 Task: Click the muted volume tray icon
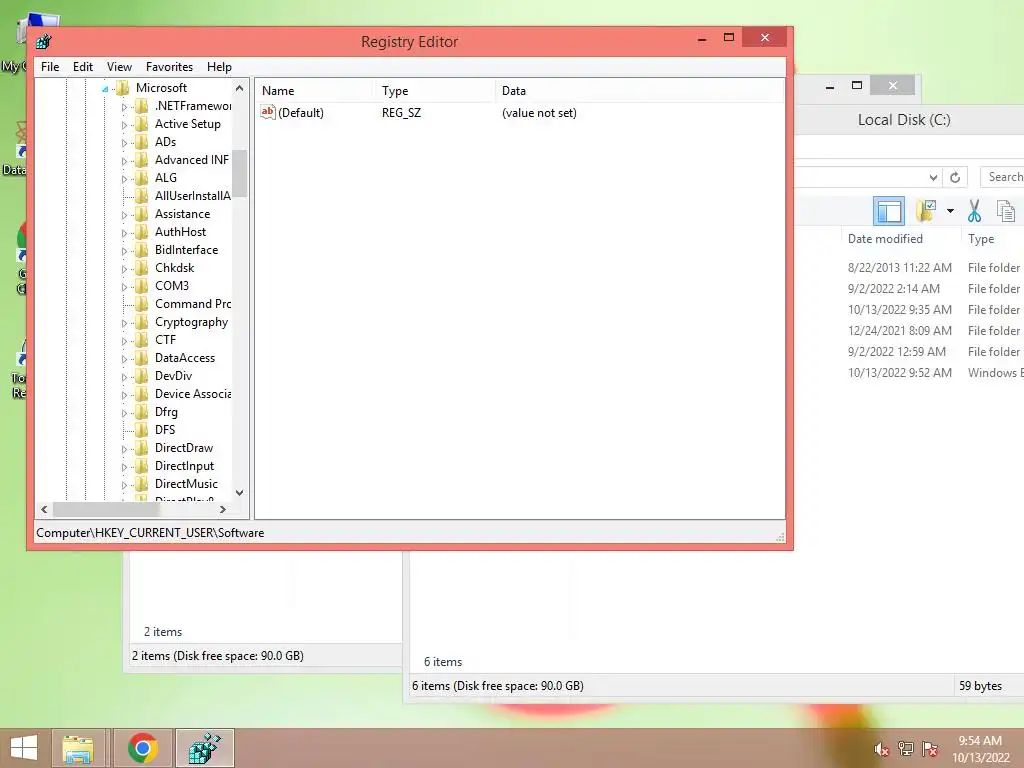(x=882, y=749)
